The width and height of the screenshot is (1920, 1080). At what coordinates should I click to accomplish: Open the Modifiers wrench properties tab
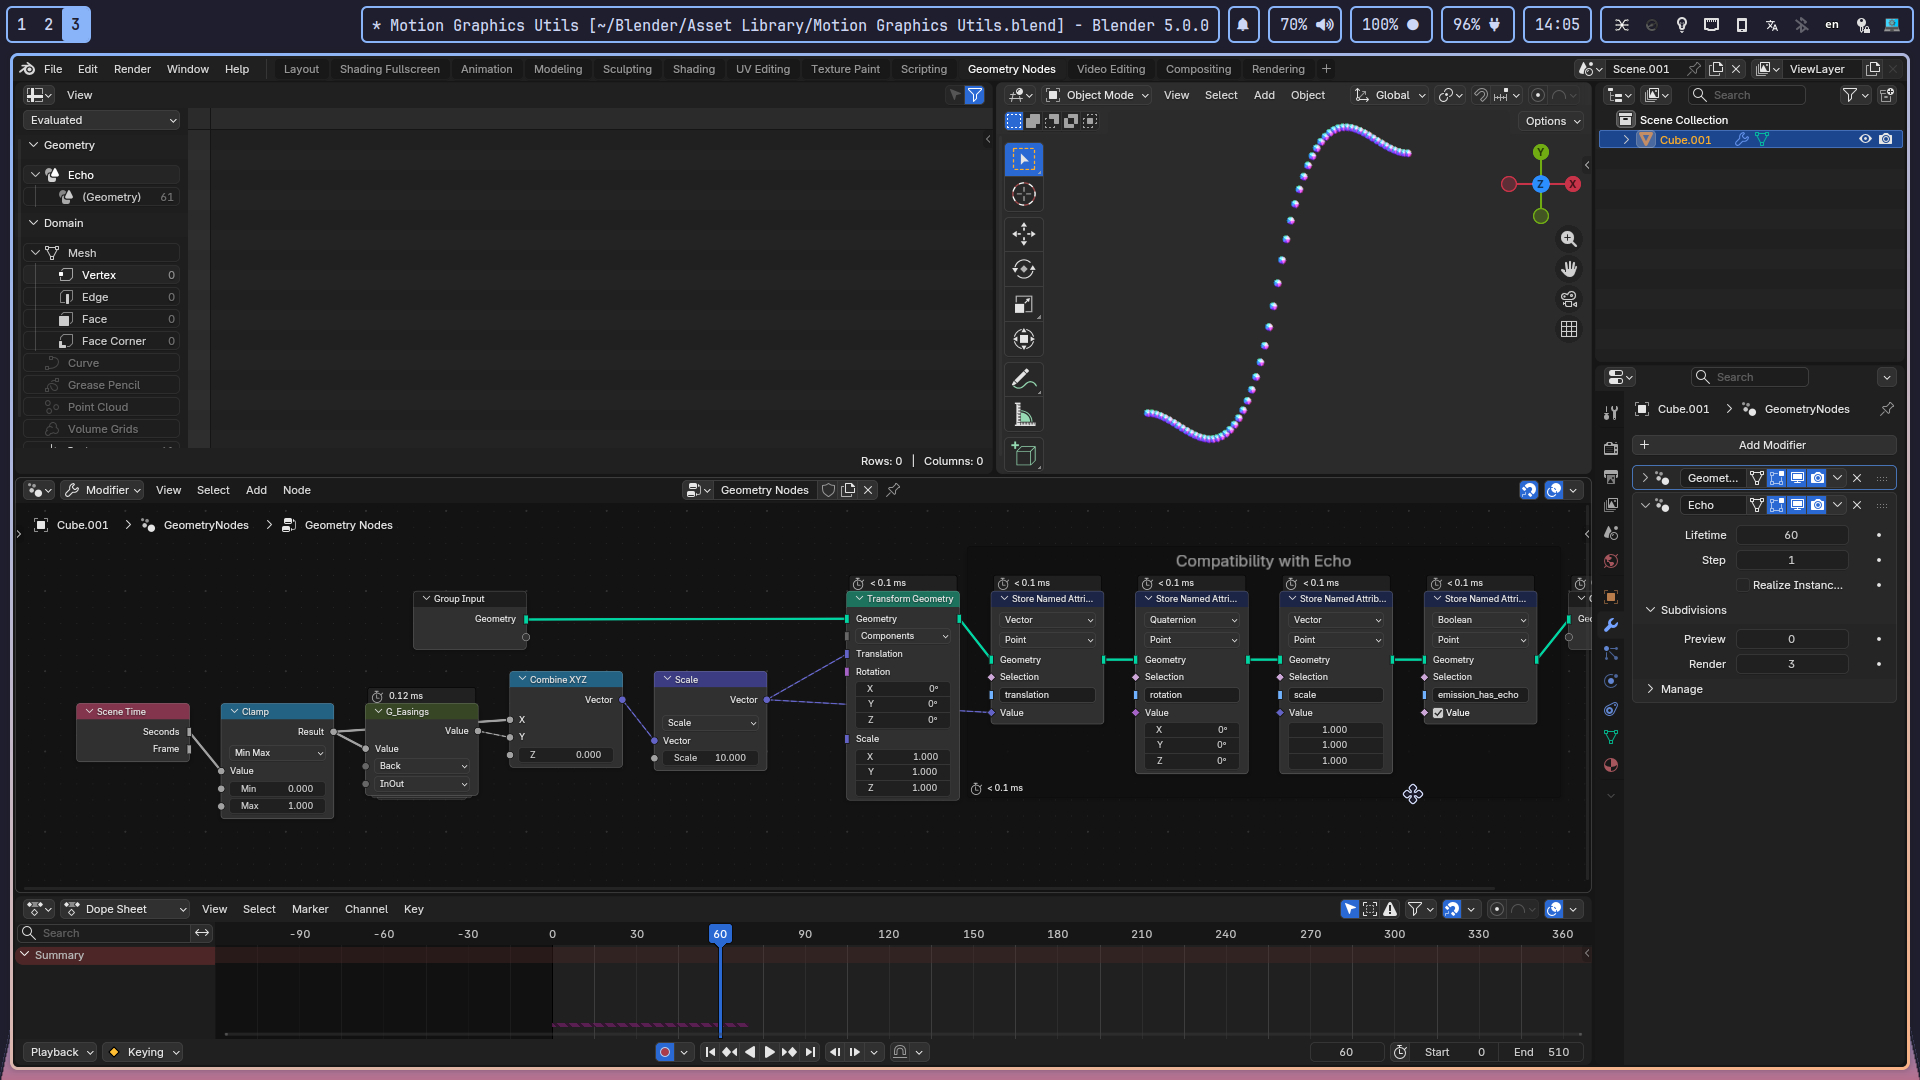point(1610,625)
